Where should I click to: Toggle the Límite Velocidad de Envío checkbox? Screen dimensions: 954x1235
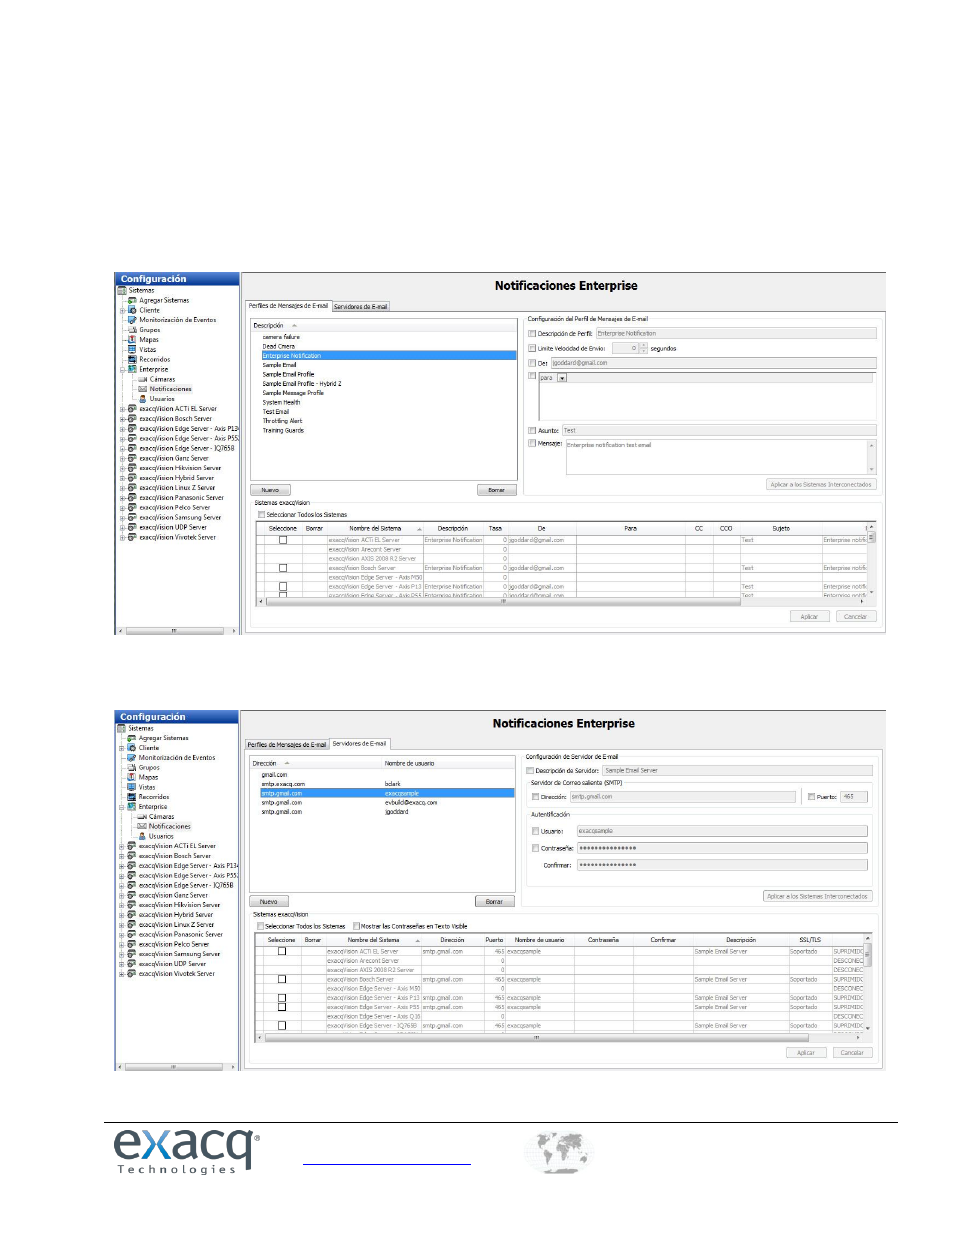[532, 348]
